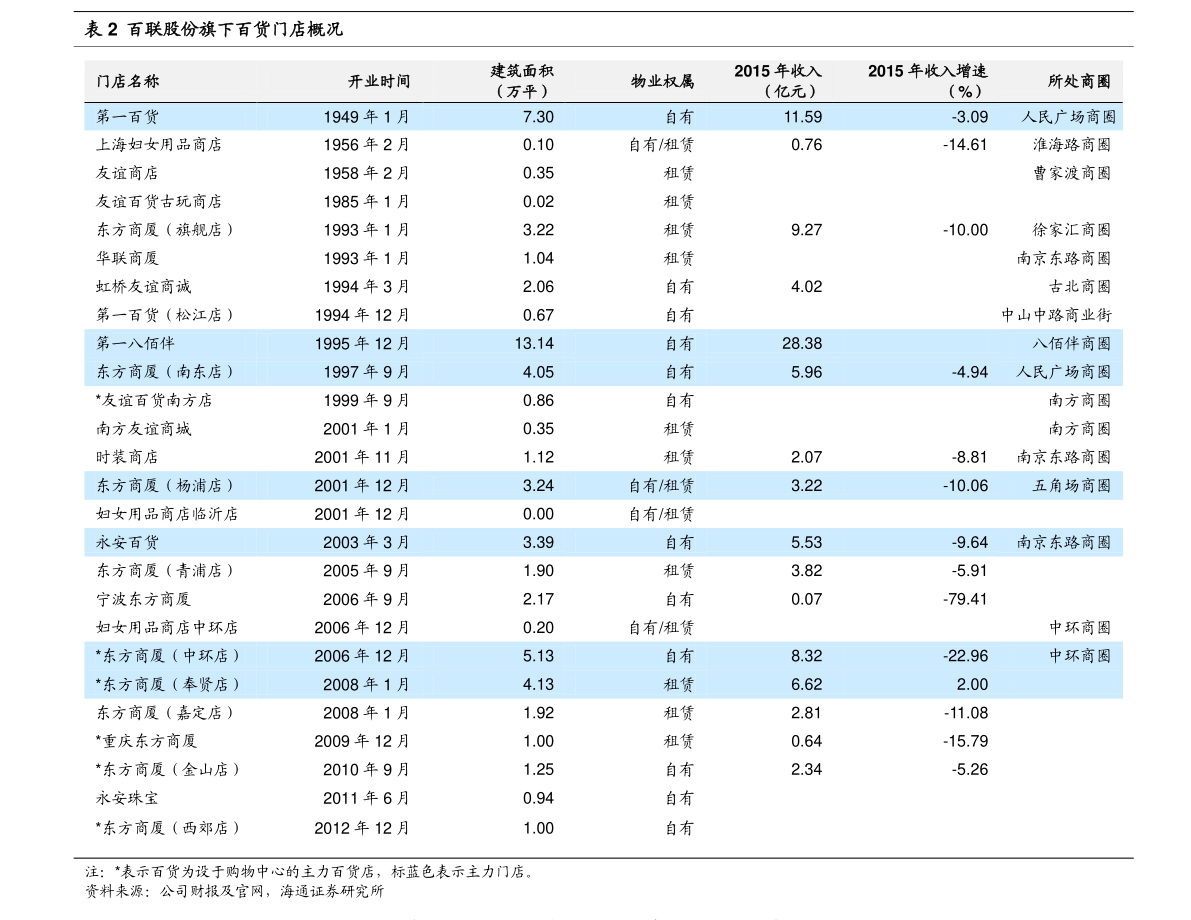This screenshot has width=1191, height=920.
Task: Select store name '第一百货（松江店）'
Action: (x=165, y=315)
